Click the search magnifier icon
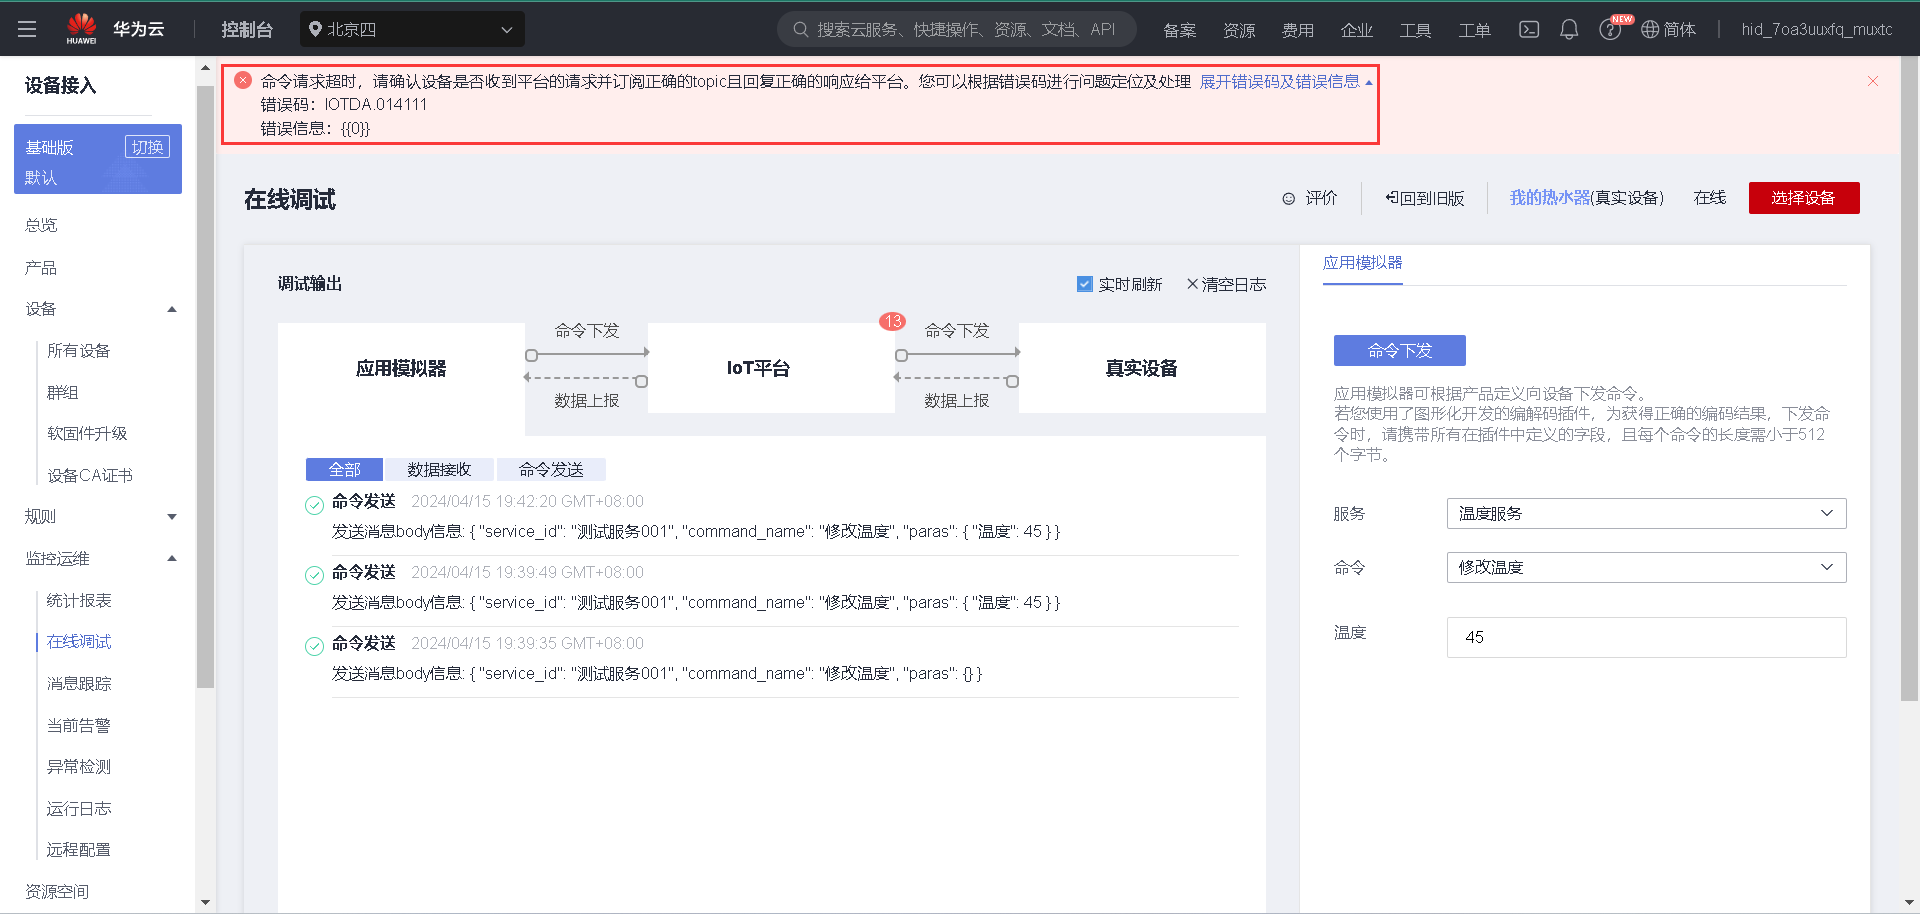1920x914 pixels. click(x=800, y=29)
